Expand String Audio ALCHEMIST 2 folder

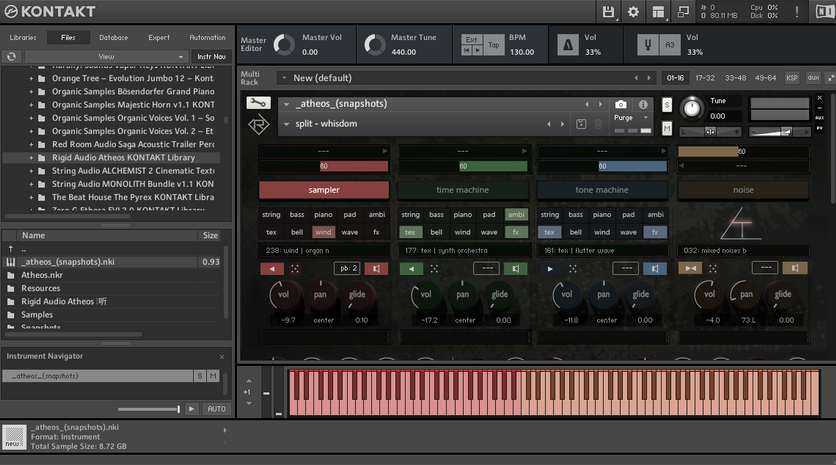tap(31, 171)
